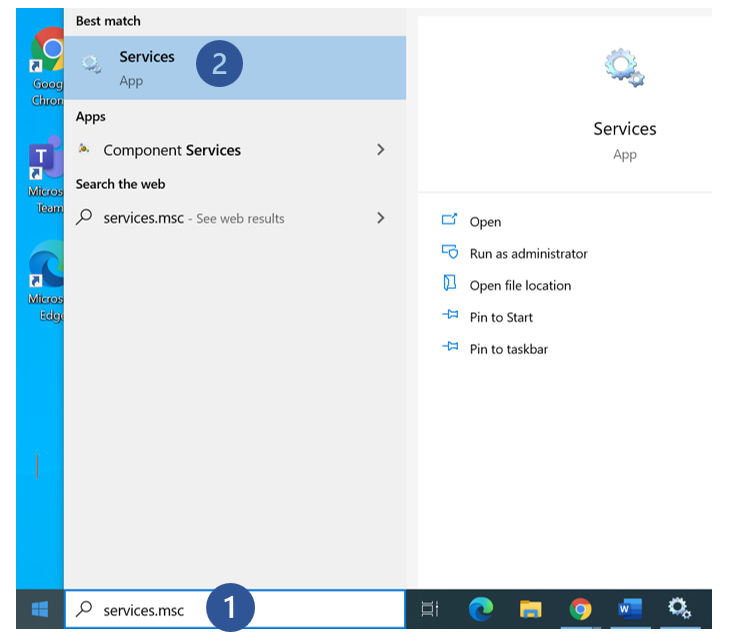The image size is (730, 643).
Task: Choose Run as administrator
Action: pos(528,254)
